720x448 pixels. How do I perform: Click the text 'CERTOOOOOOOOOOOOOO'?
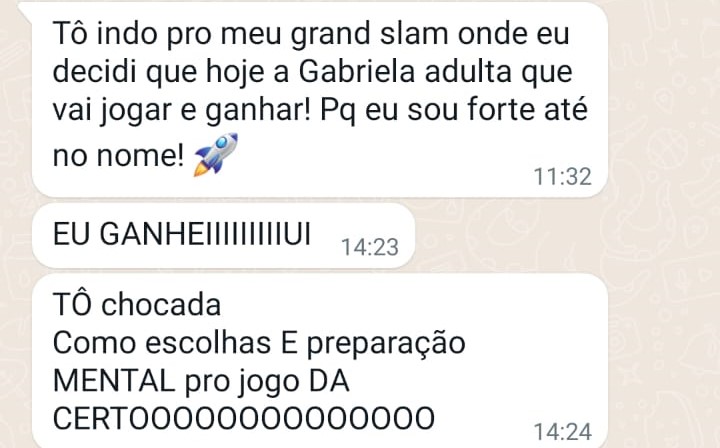tap(244, 418)
